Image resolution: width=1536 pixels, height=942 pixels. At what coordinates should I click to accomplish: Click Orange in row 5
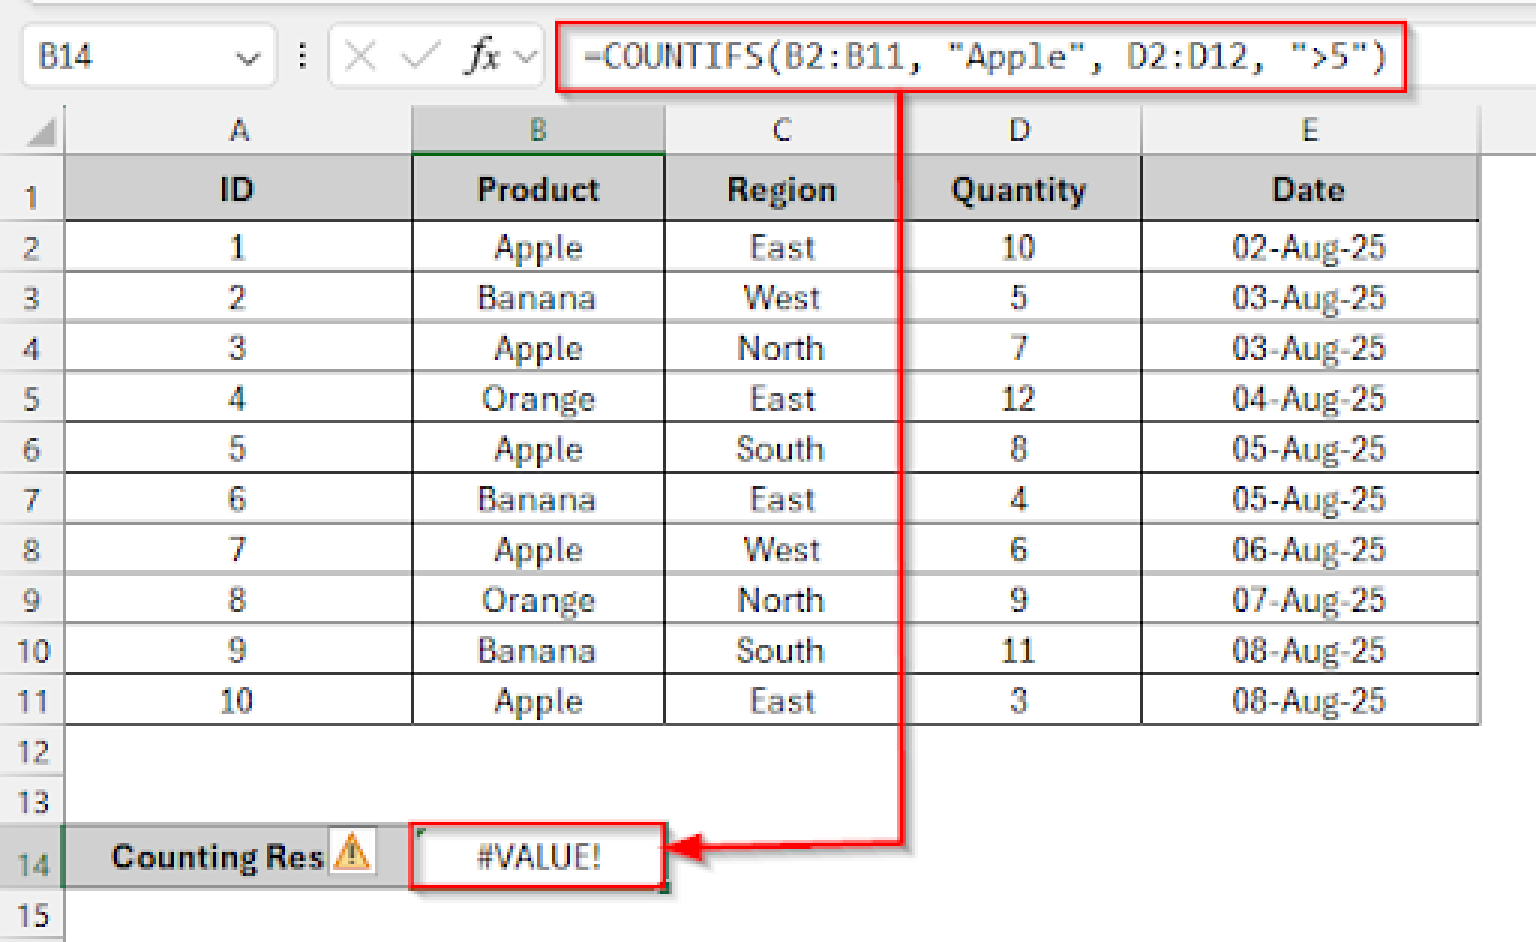click(x=538, y=398)
